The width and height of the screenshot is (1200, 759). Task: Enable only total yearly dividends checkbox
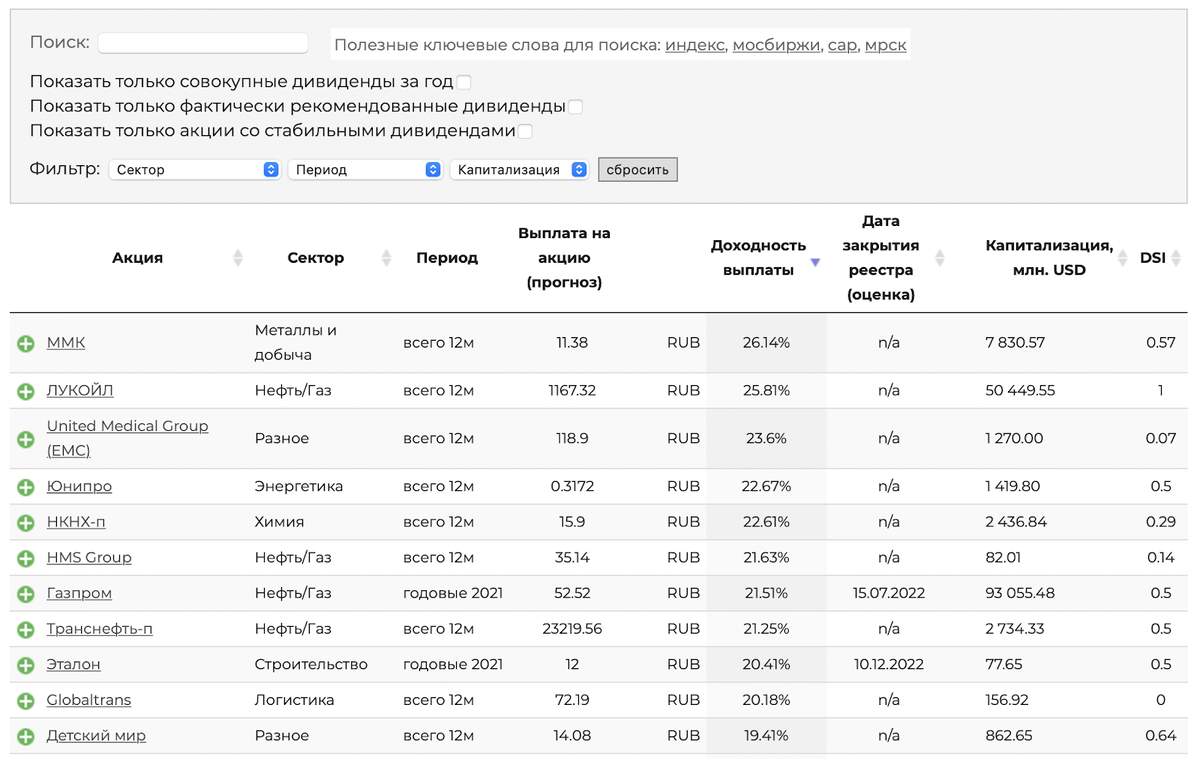[x=464, y=82]
